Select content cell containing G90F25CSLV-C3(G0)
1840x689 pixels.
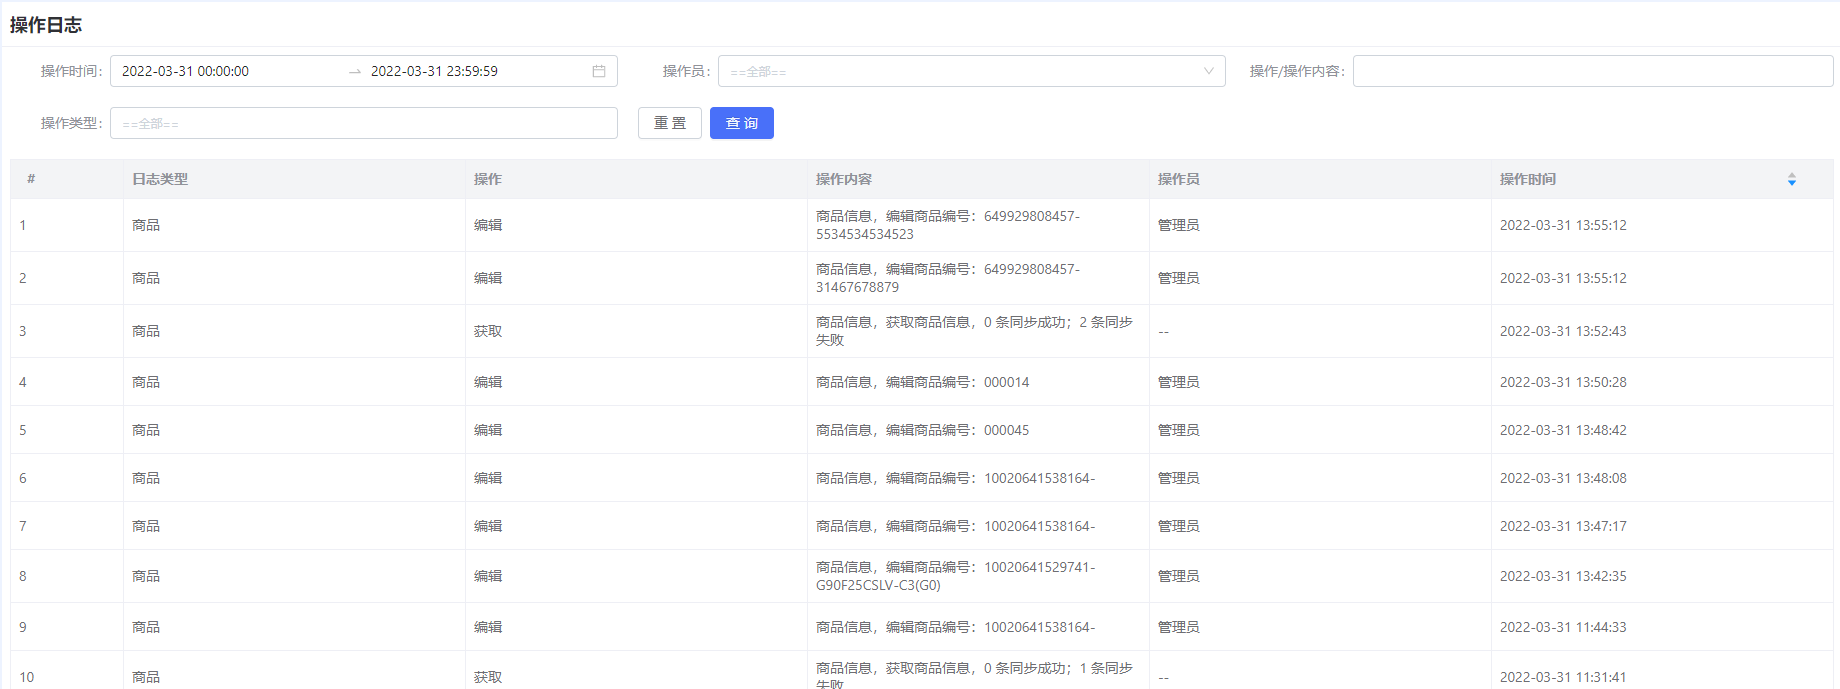[x=978, y=576]
